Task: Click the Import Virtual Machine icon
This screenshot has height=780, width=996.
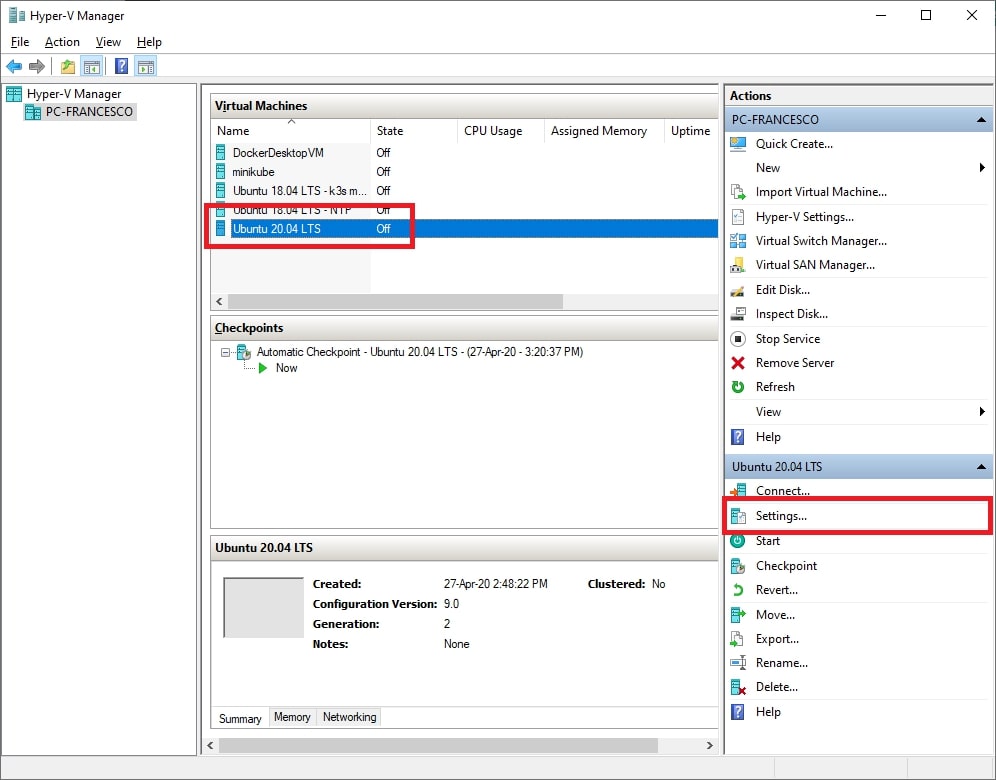Action: (738, 192)
